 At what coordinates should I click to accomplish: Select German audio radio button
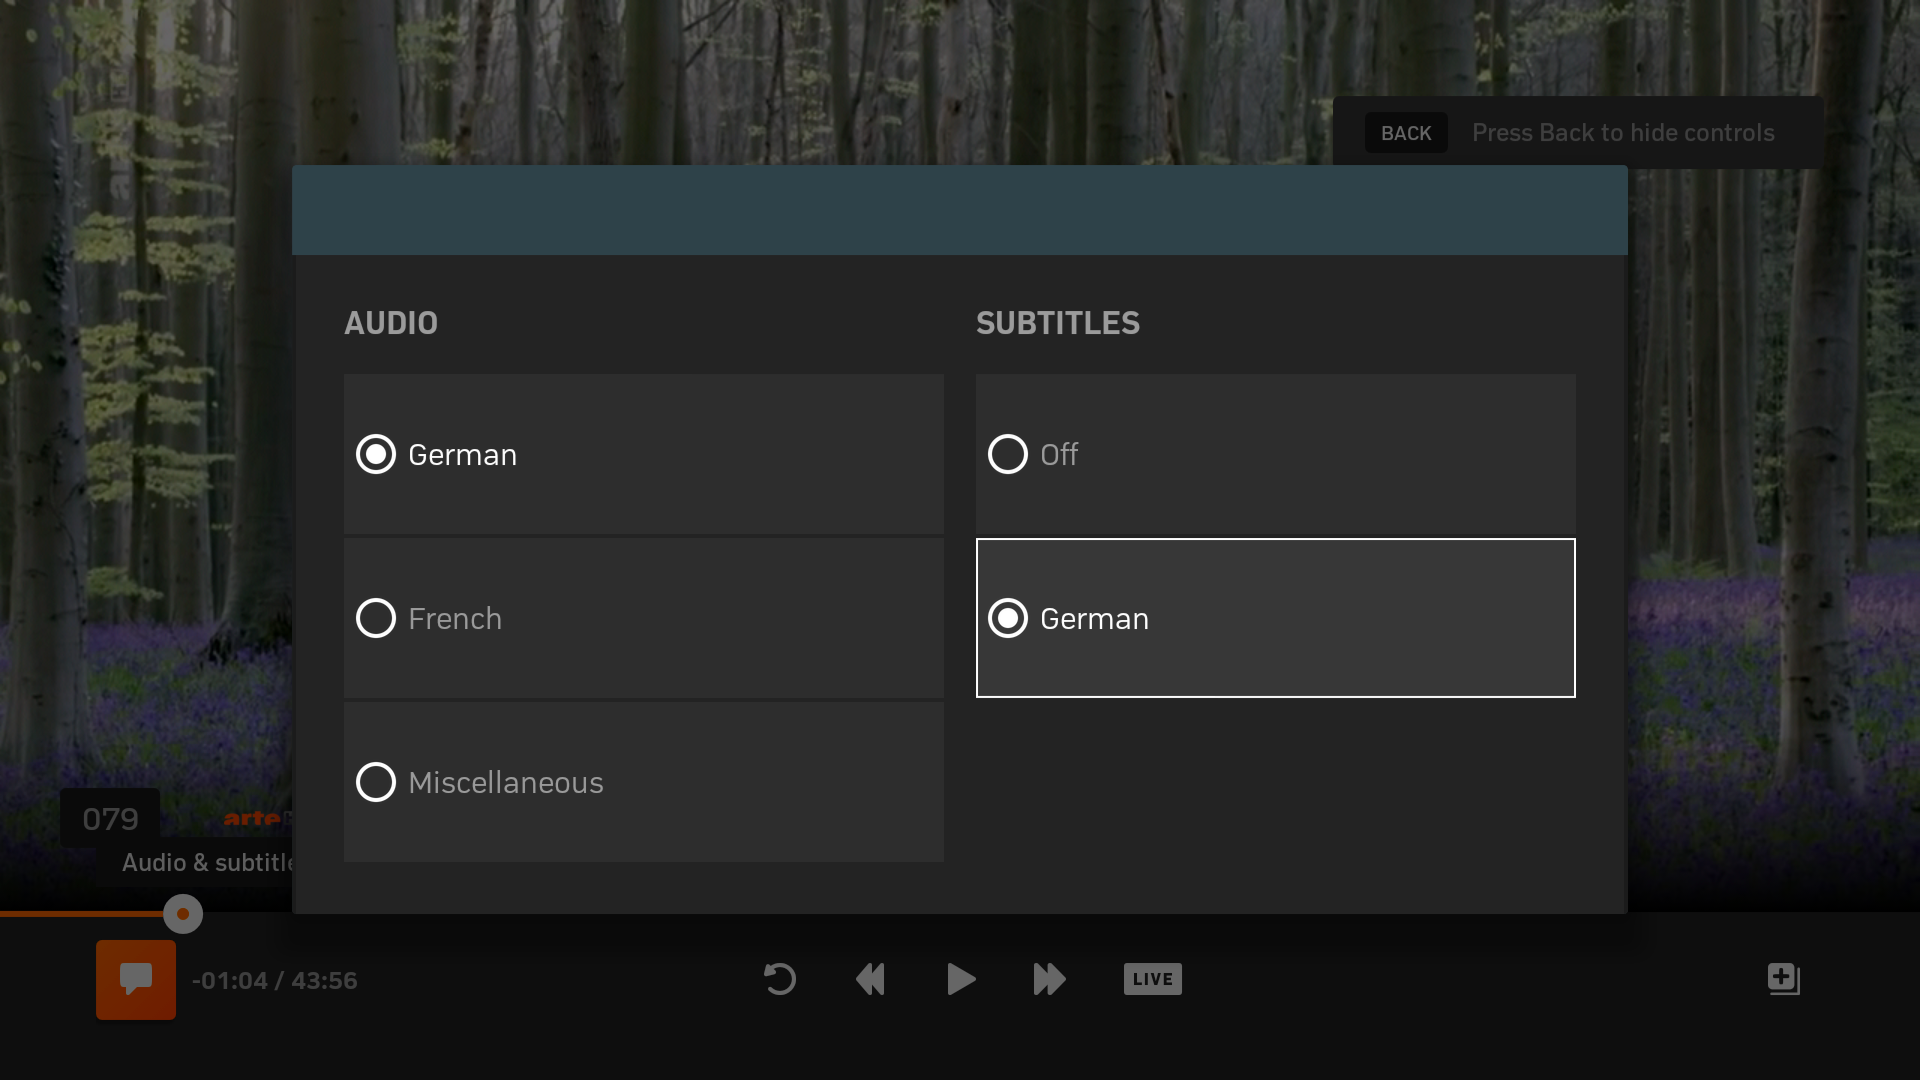[x=376, y=454]
